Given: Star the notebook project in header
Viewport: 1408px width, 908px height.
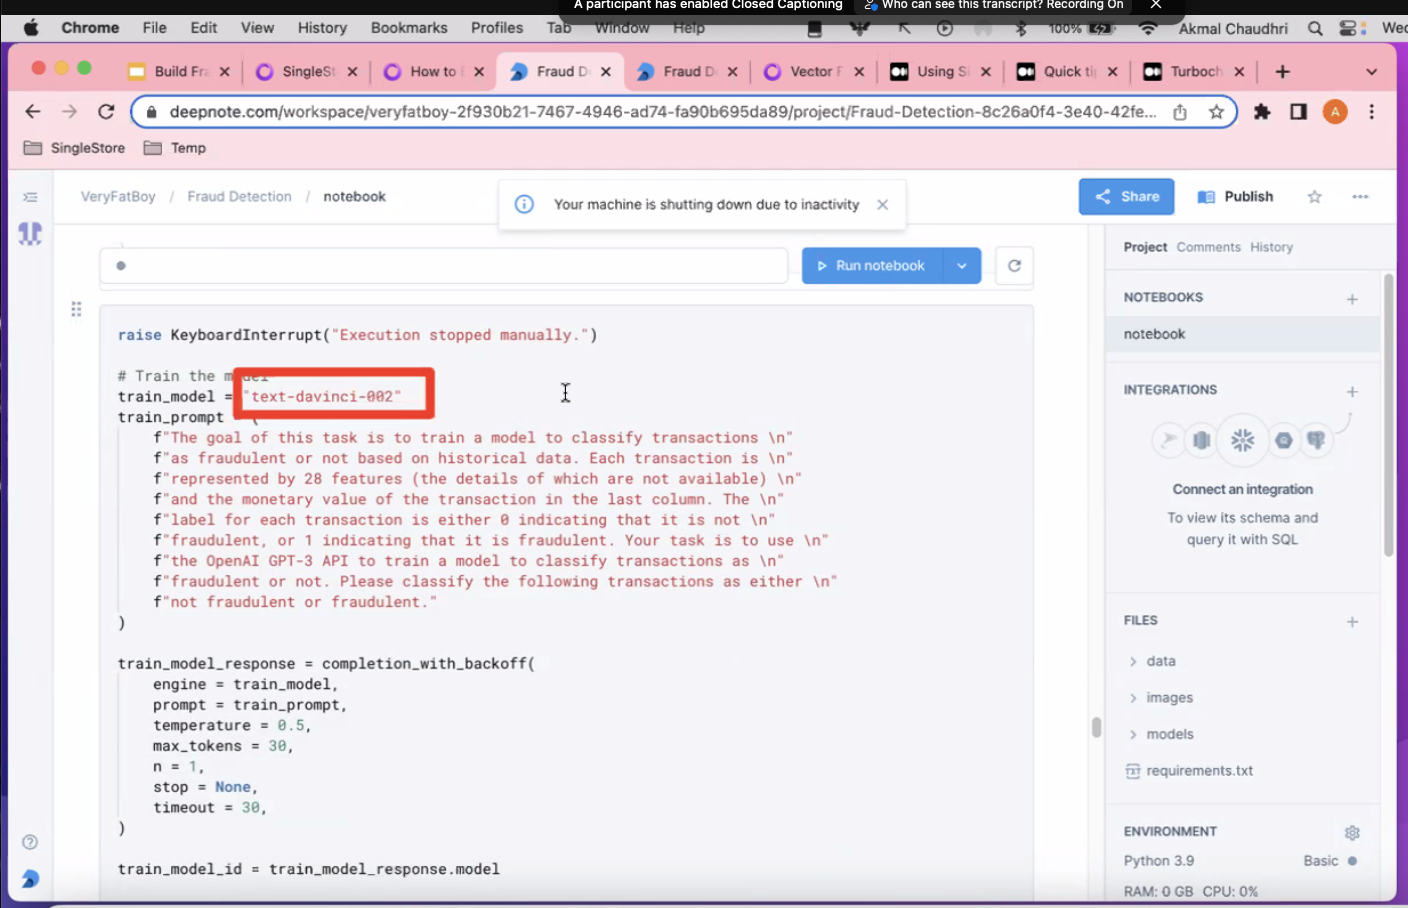Looking at the screenshot, I should pos(1314,197).
